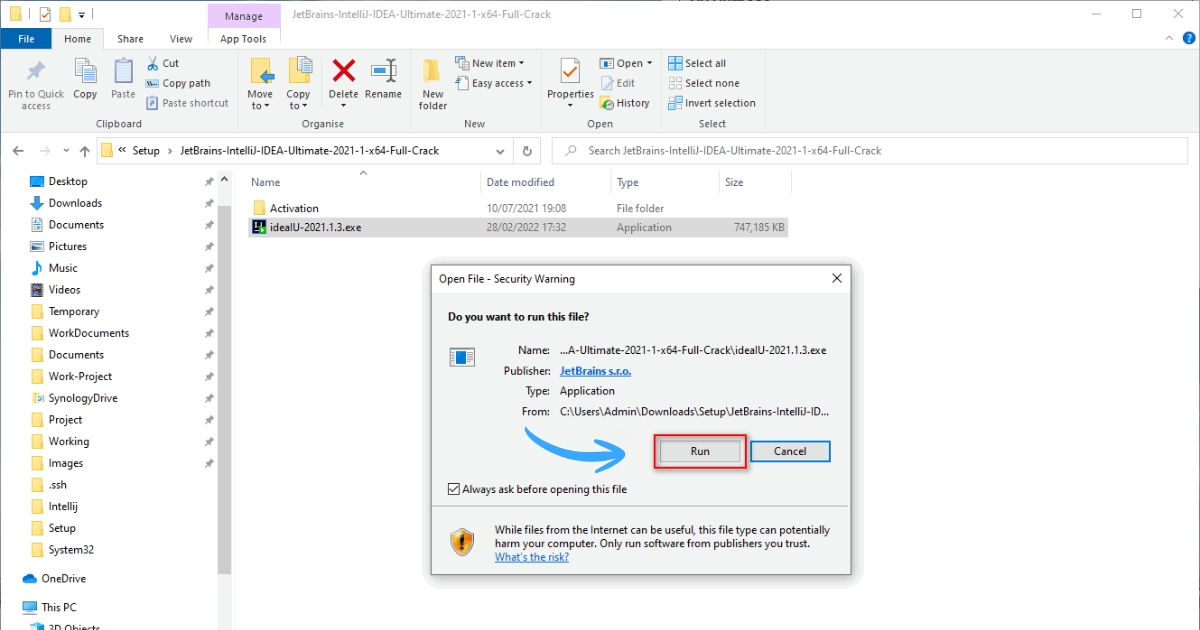Open the JetBrains s.r.o. publisher link

(x=595, y=371)
